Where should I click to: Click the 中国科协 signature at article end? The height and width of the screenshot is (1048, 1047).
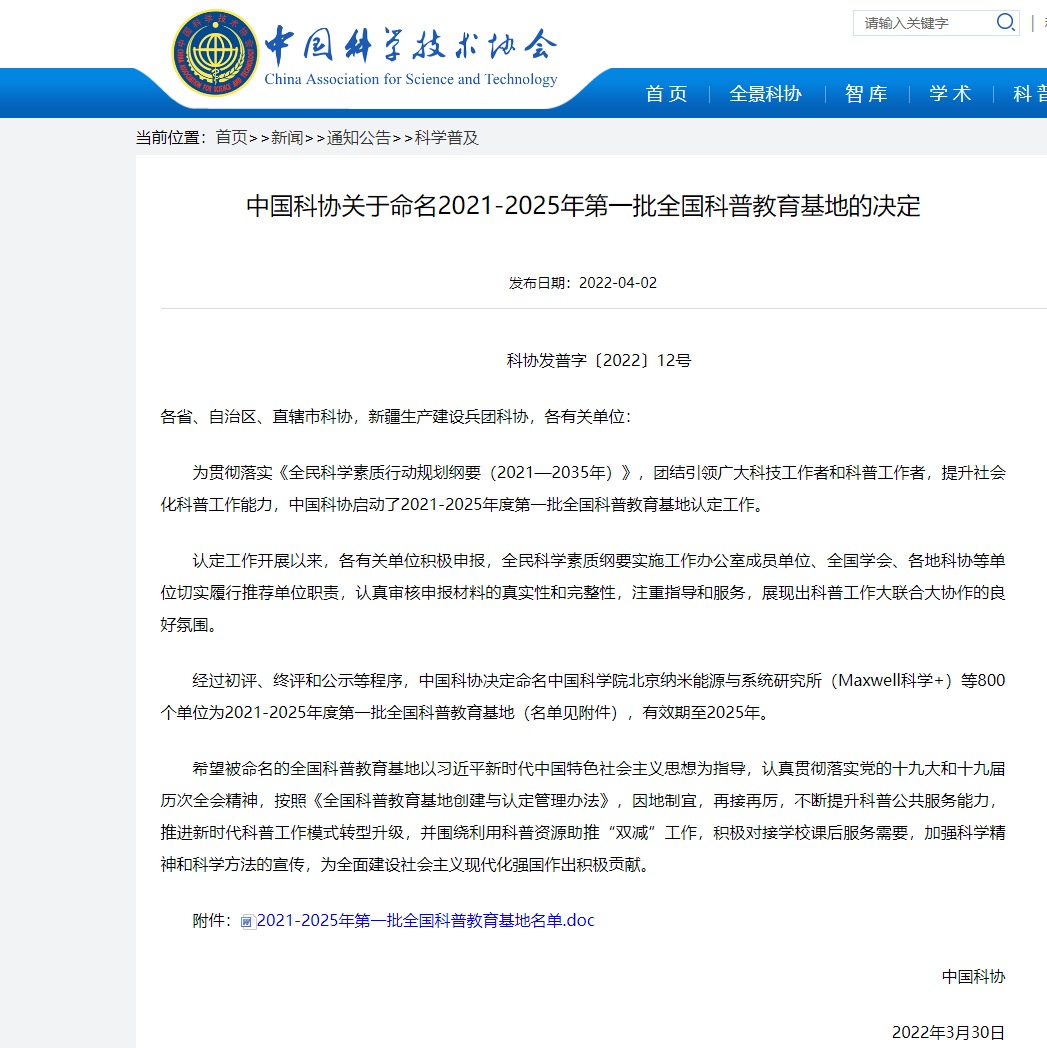(x=973, y=976)
